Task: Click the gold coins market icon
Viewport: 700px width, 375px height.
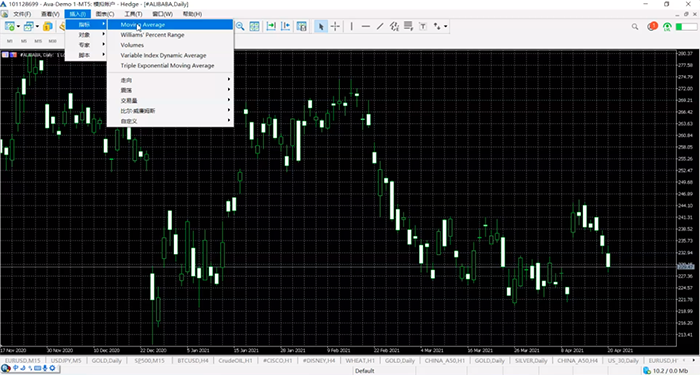Action: coord(47,27)
